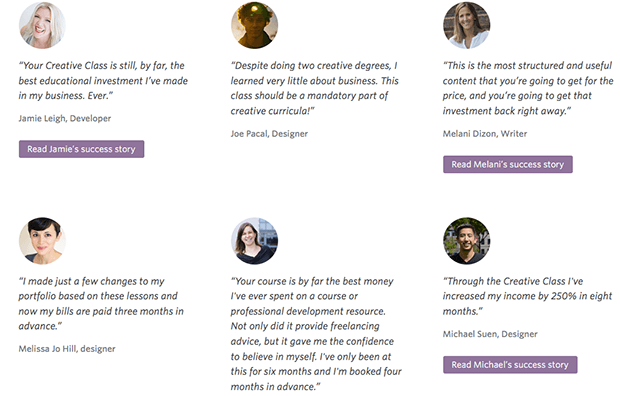
Task: Click quote starting 'Despite doing two creative degrees'
Action: pyautogui.click(x=315, y=88)
